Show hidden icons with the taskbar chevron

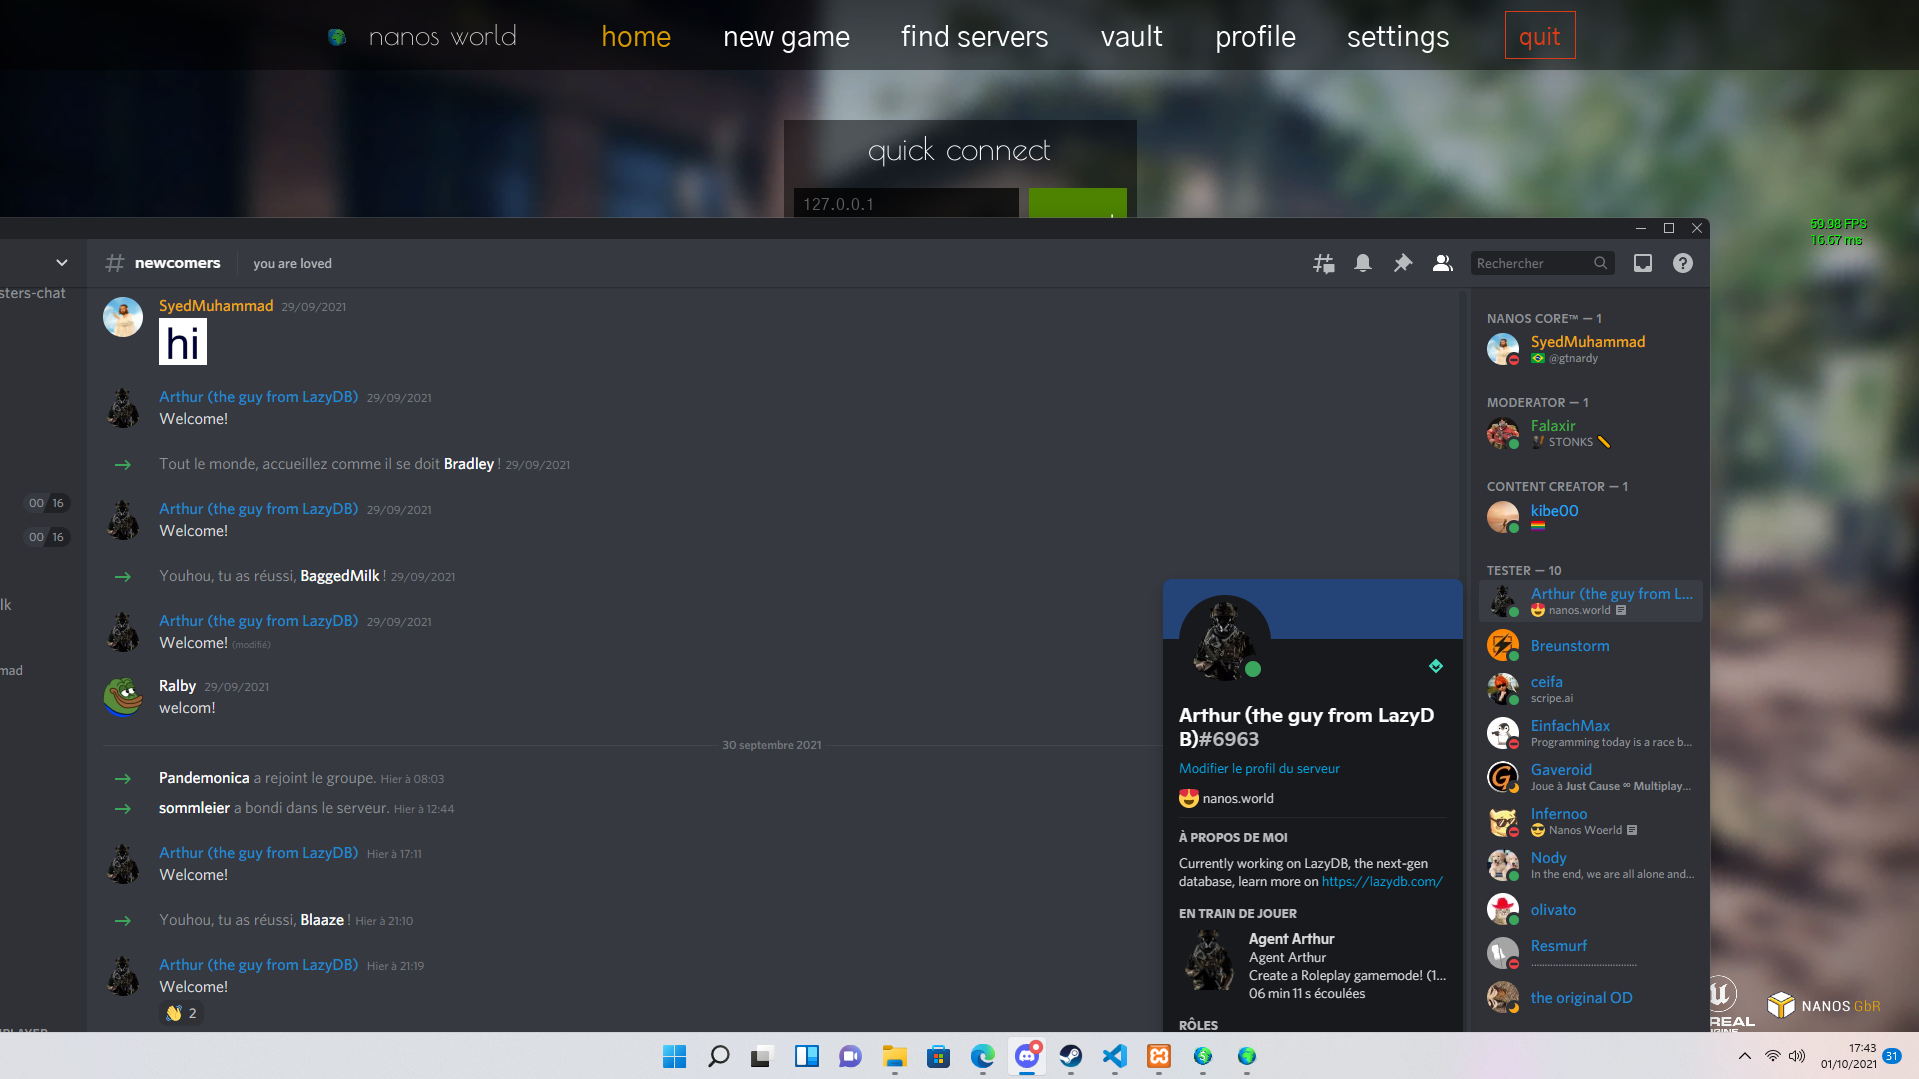click(1744, 1056)
